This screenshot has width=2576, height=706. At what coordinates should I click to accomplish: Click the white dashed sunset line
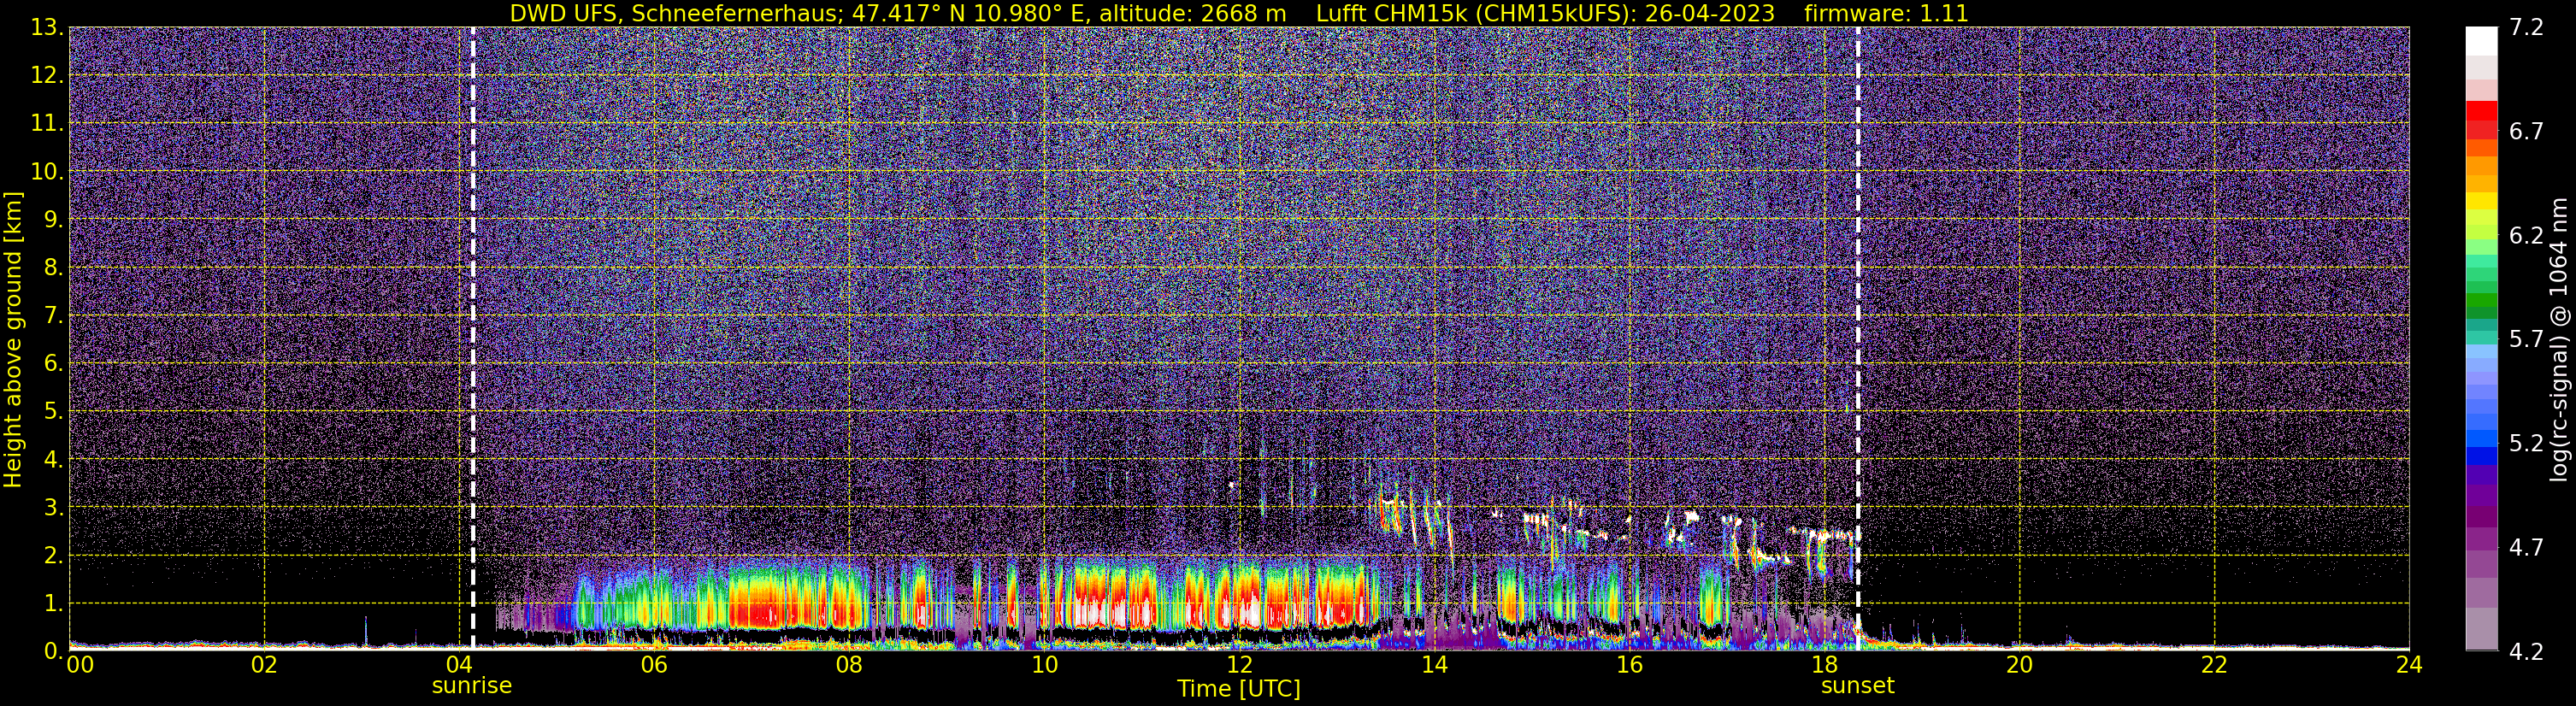[1858, 338]
